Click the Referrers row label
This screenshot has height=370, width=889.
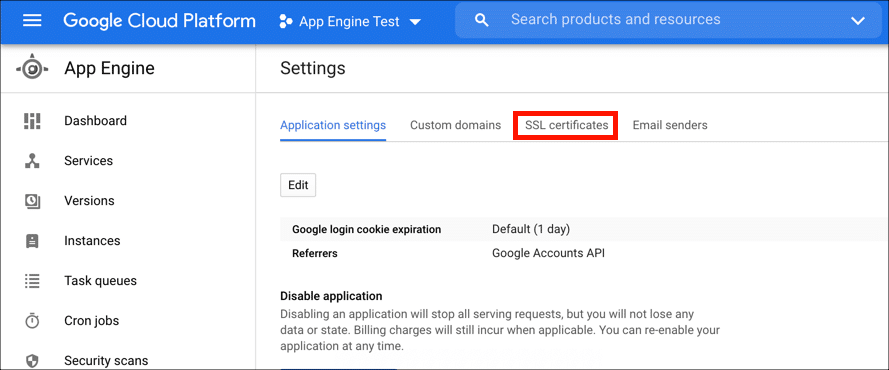(315, 253)
